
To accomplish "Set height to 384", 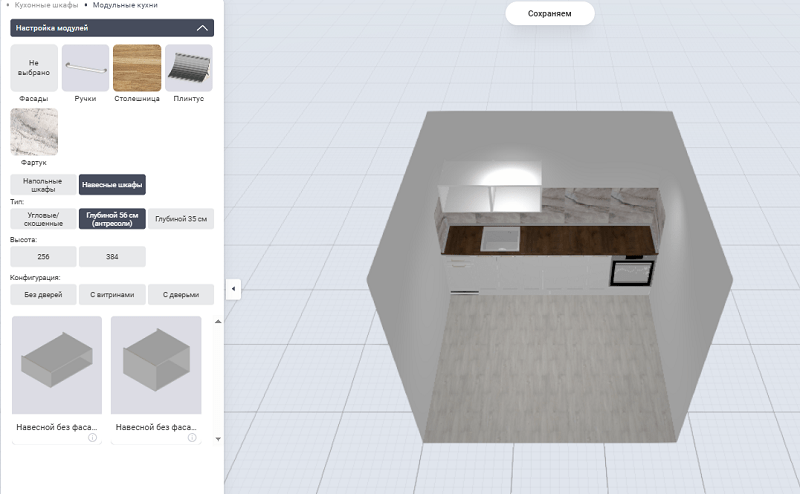I will pyautogui.click(x=112, y=257).
